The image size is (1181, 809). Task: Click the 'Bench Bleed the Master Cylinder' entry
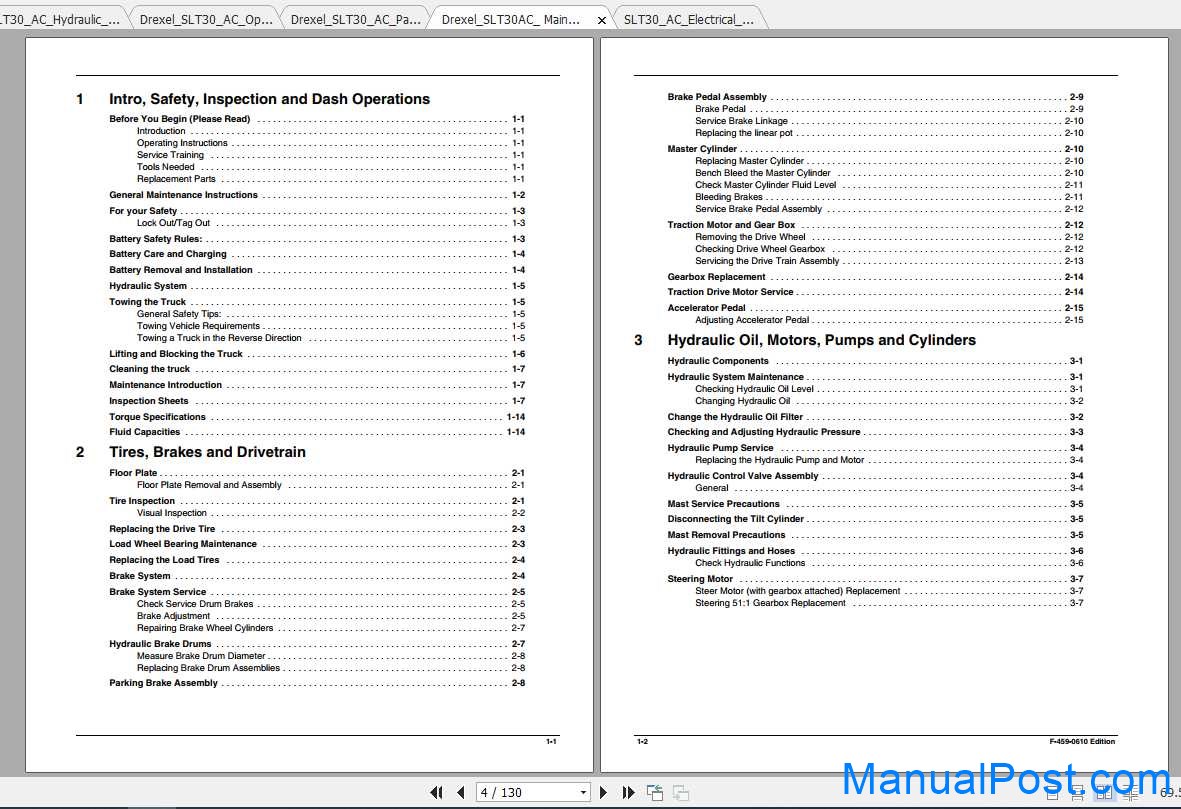point(890,173)
